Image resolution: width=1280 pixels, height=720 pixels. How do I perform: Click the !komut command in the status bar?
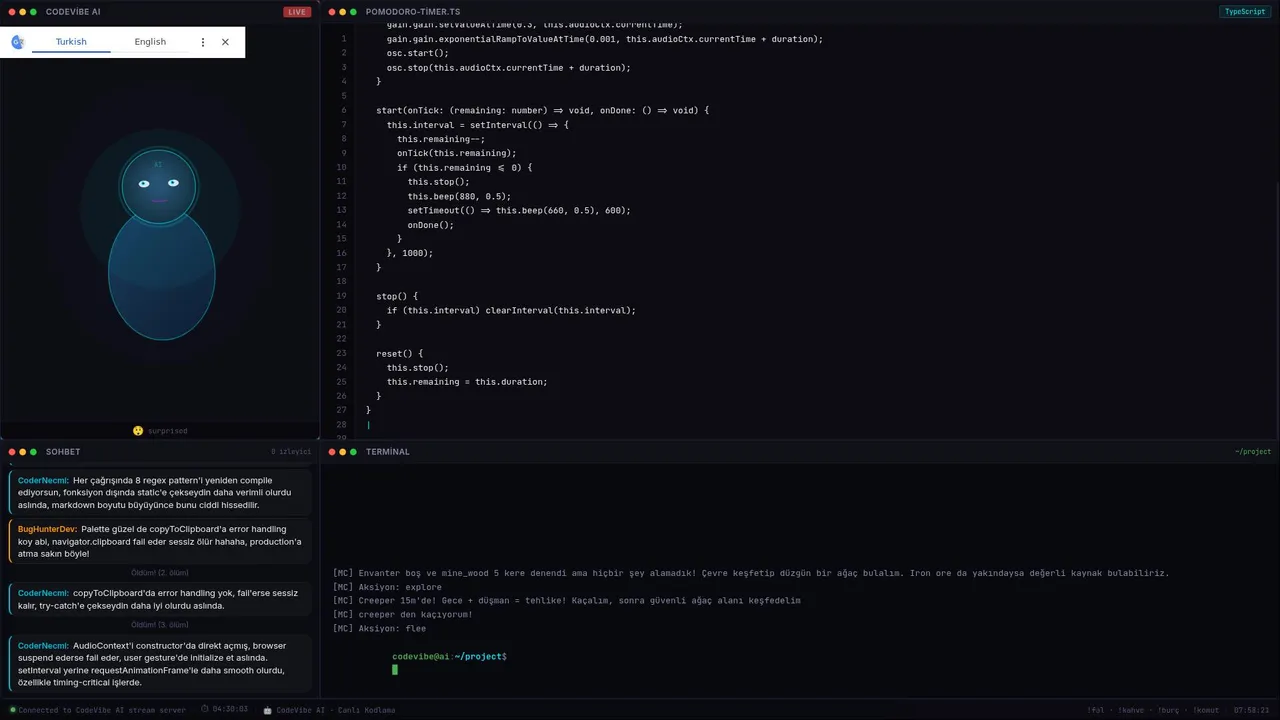coord(1208,710)
